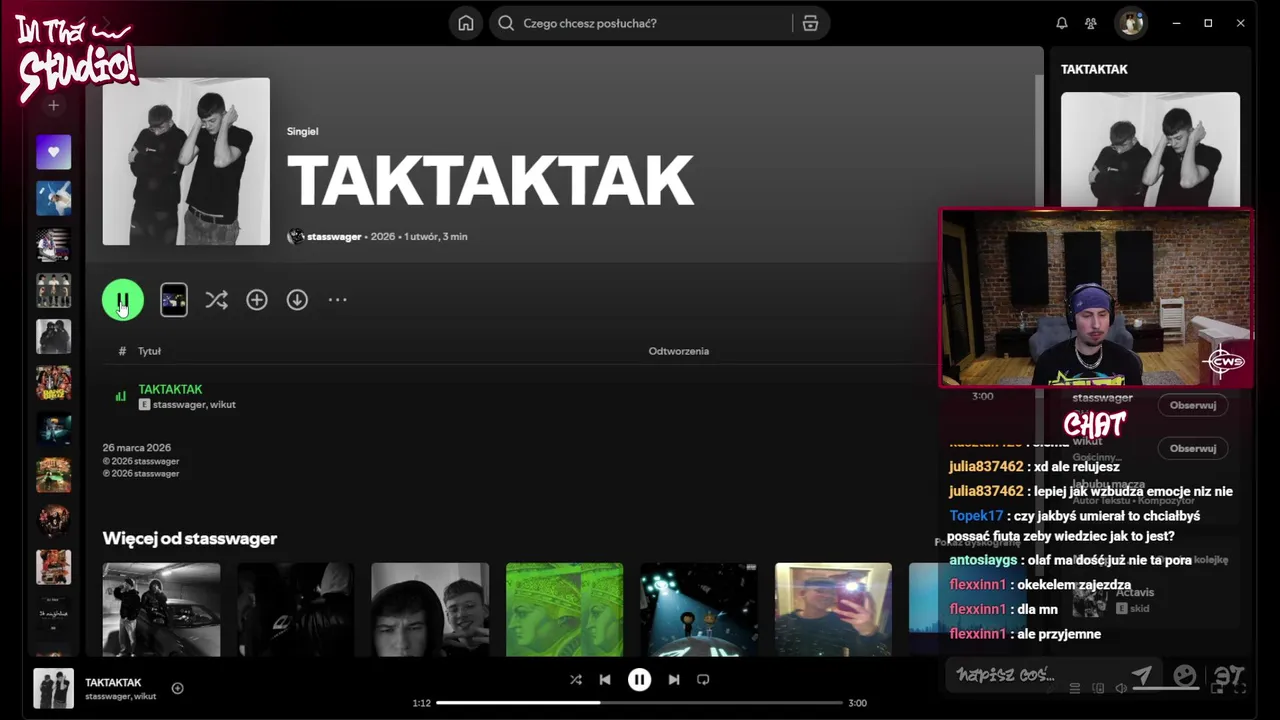1280x720 pixels.
Task: Open wikut link in track row
Action: pos(223,405)
